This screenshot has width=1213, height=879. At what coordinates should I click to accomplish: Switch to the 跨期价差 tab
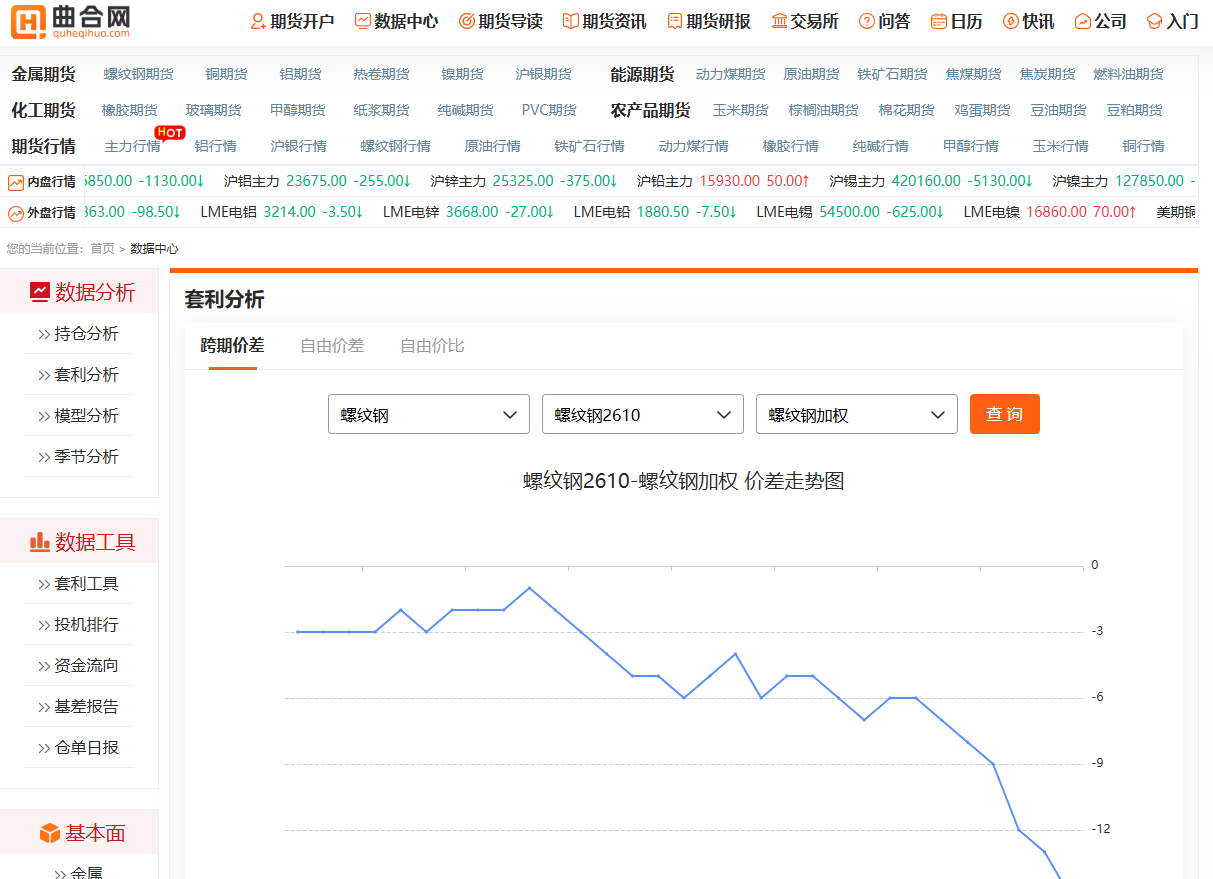point(233,346)
